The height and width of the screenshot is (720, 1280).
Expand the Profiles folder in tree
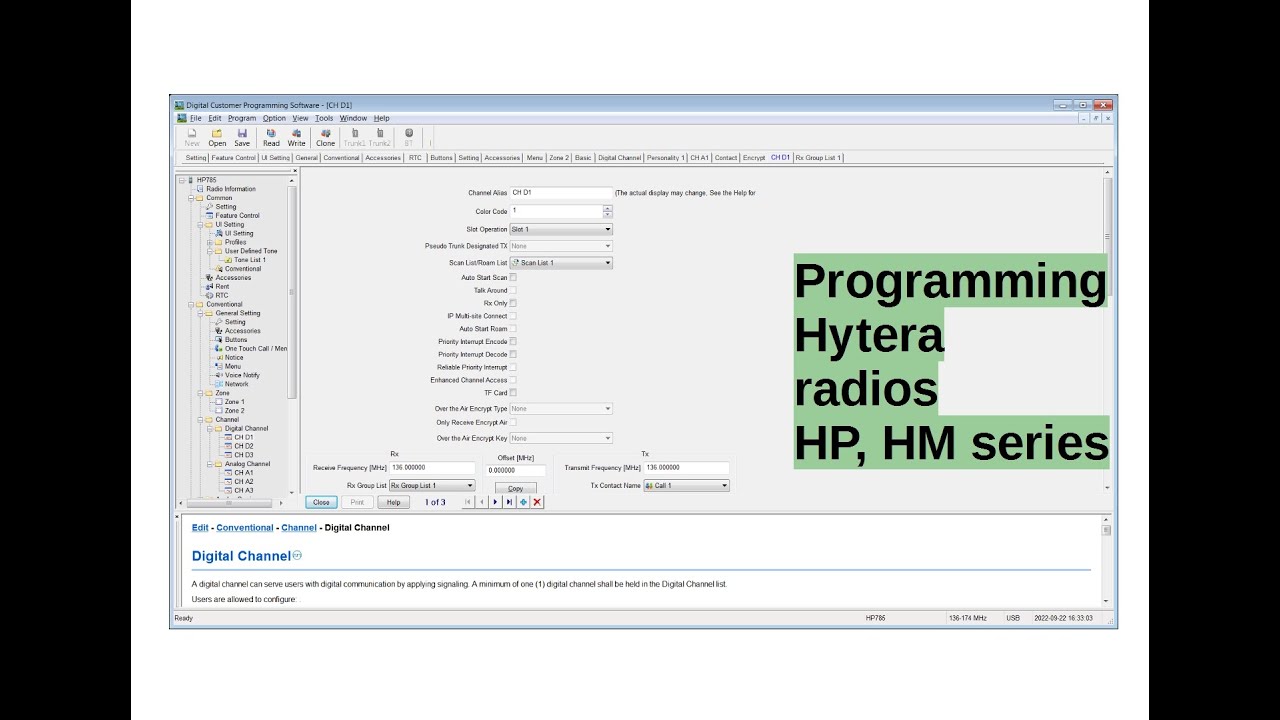click(210, 242)
